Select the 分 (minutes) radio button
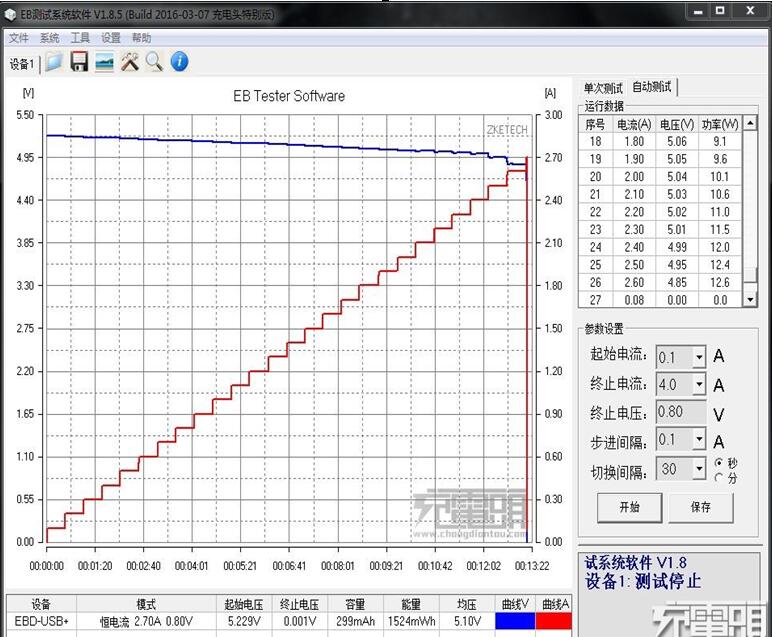Viewport: 772px width, 637px height. [x=719, y=478]
